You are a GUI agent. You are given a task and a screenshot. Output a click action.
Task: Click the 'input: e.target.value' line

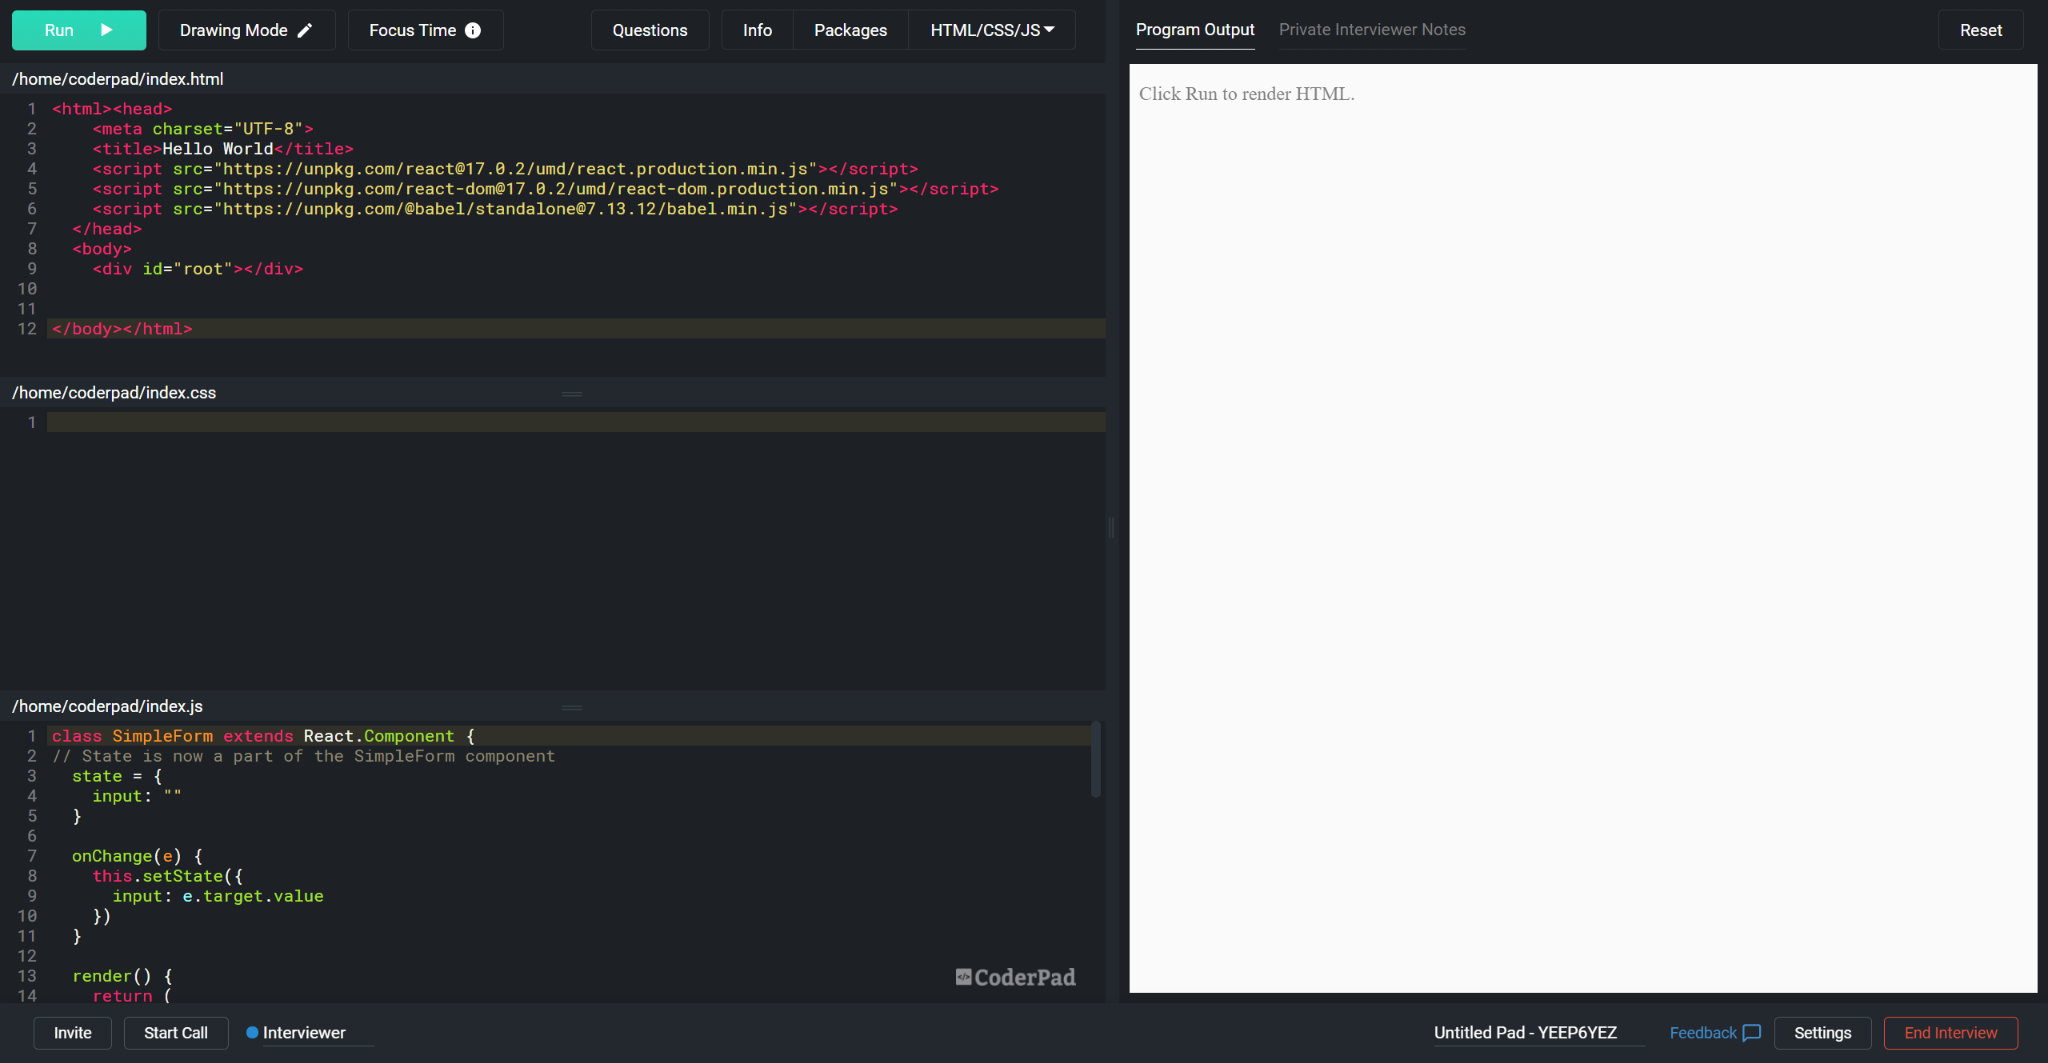tap(218, 896)
